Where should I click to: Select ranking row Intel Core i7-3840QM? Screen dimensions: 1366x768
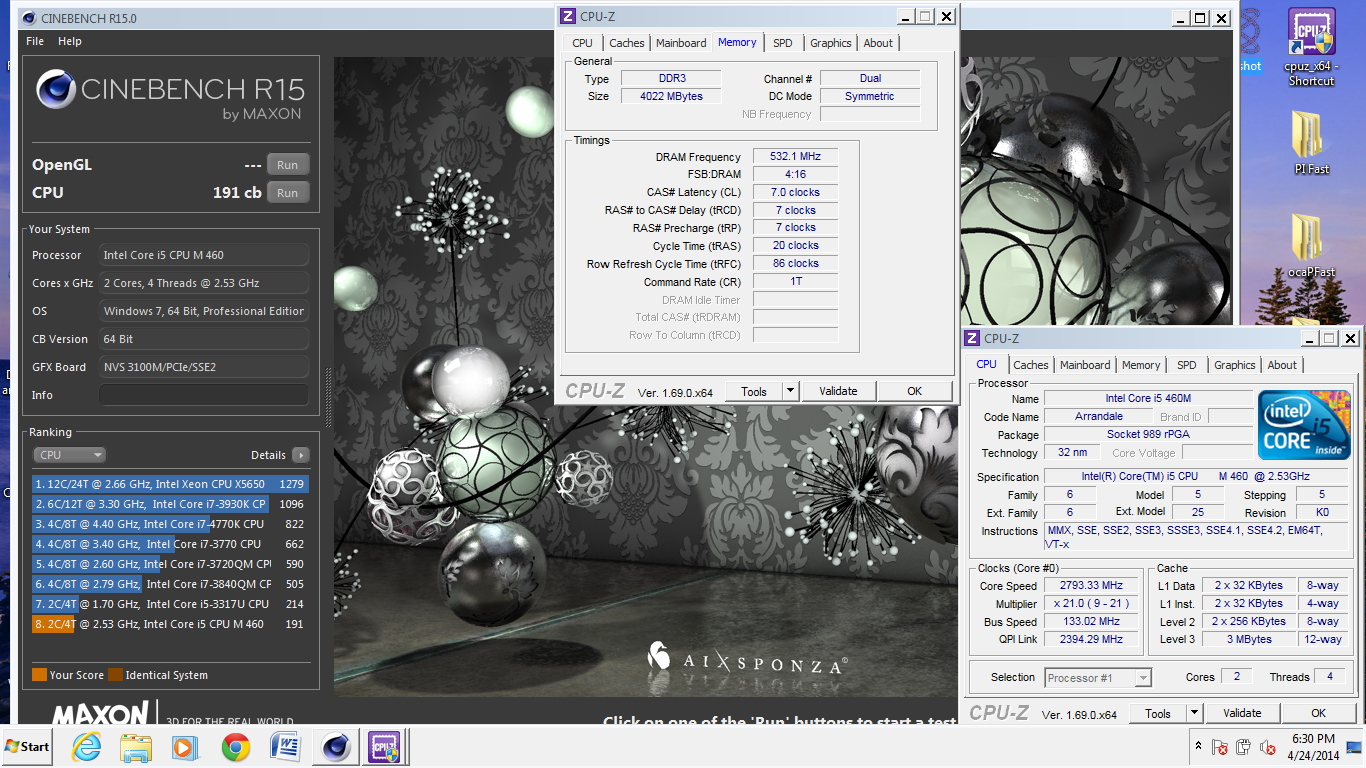pyautogui.click(x=170, y=584)
